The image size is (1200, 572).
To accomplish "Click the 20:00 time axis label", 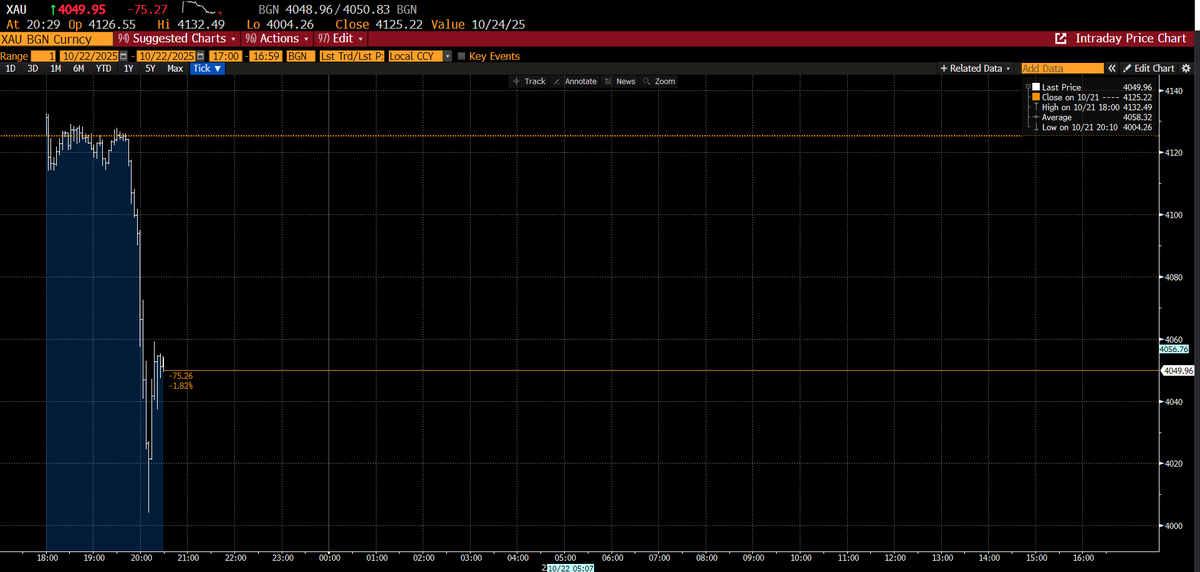I will [141, 556].
